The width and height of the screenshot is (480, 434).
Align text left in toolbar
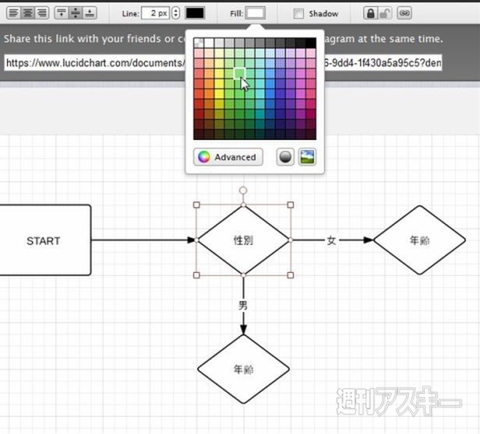click(x=13, y=13)
